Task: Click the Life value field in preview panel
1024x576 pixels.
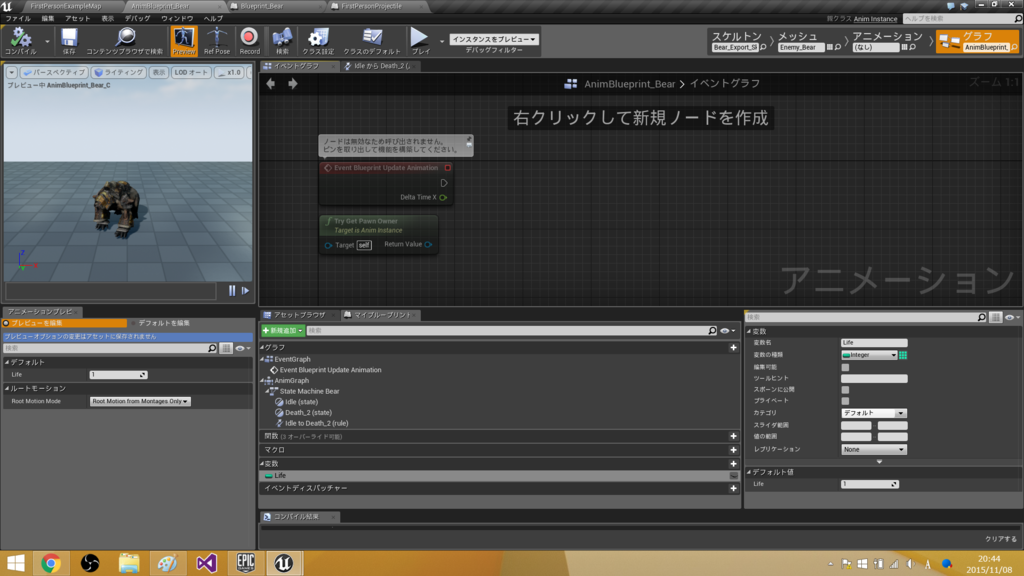Action: (118, 375)
